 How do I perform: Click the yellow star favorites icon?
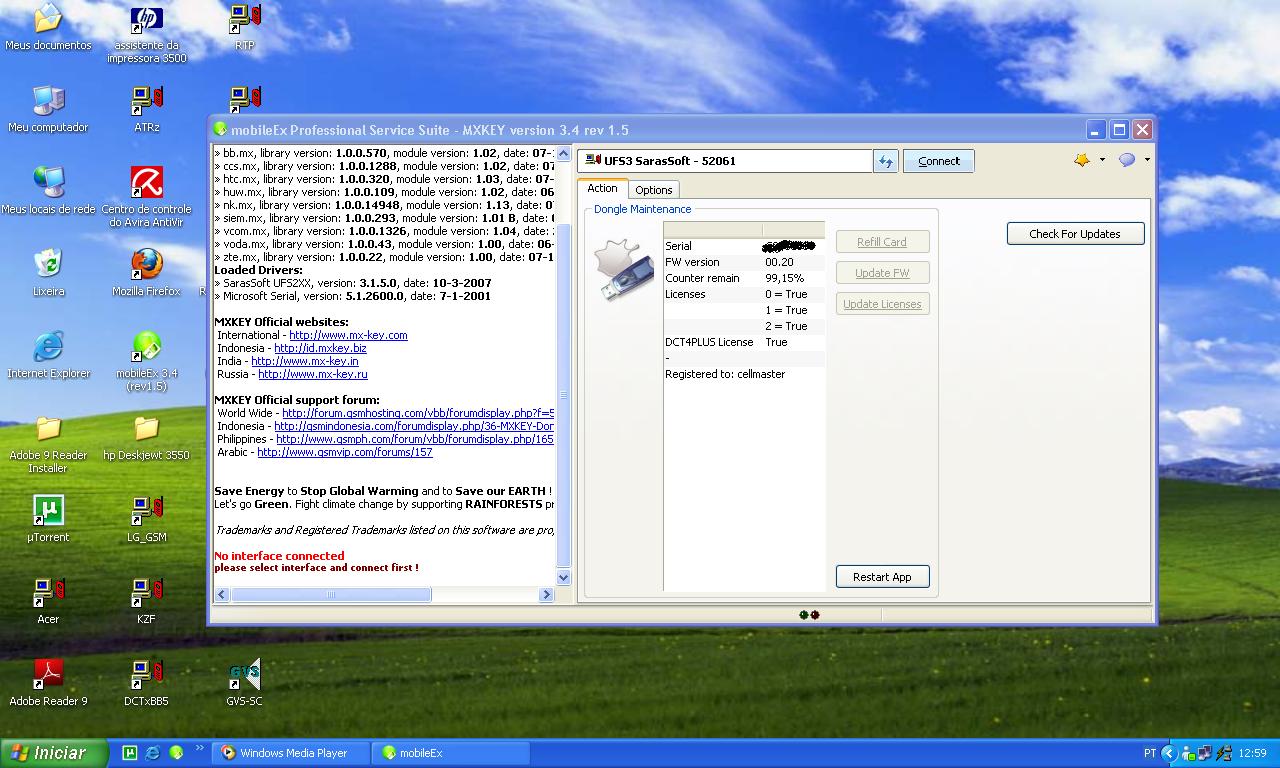1082,160
